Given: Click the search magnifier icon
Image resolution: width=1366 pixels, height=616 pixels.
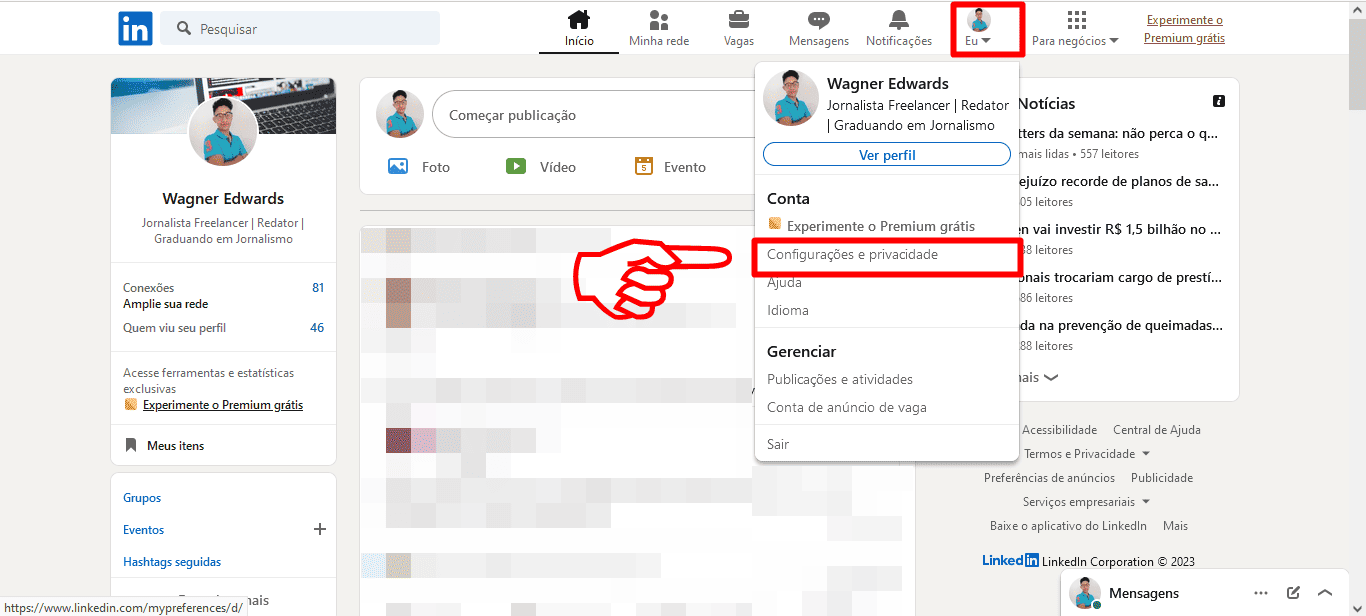Looking at the screenshot, I should 184,29.
